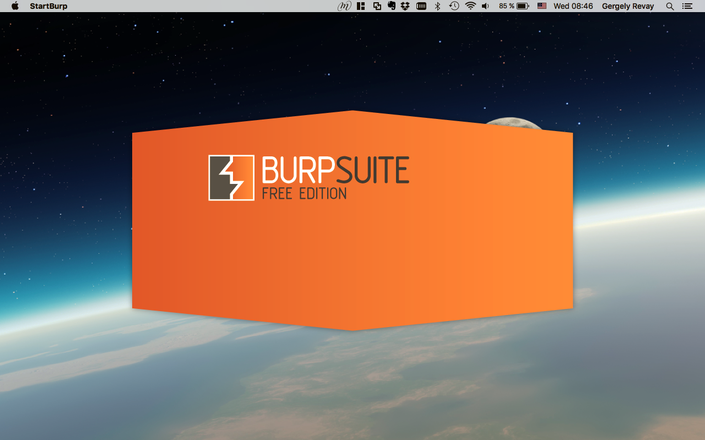The height and width of the screenshot is (440, 705).
Task: Open the Bluetooth status menu
Action: point(437,6)
